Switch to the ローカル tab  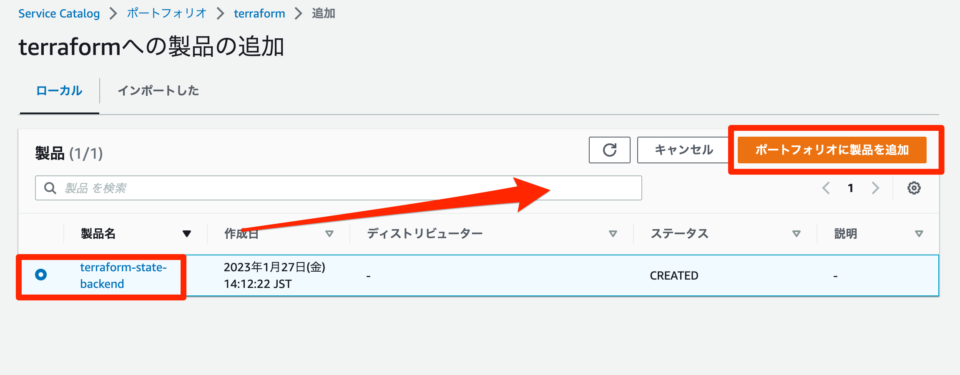[59, 91]
